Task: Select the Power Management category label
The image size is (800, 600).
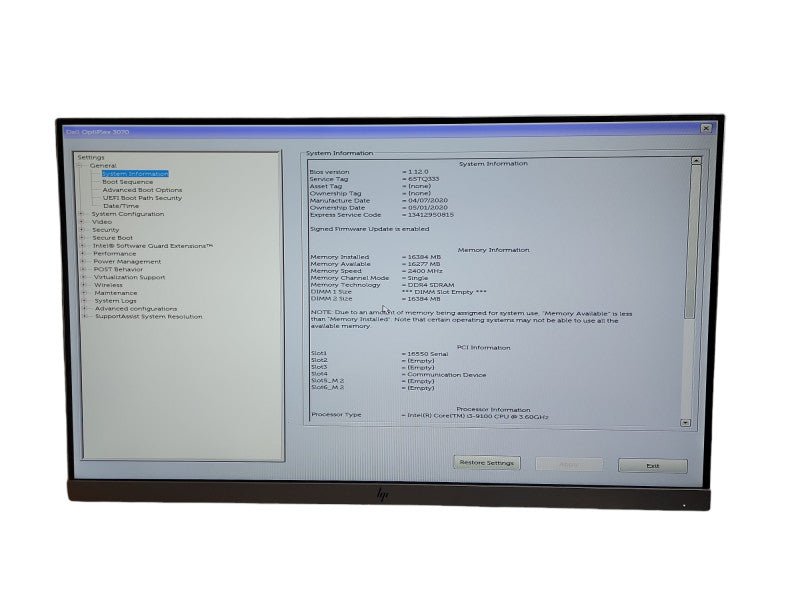Action: (x=127, y=262)
